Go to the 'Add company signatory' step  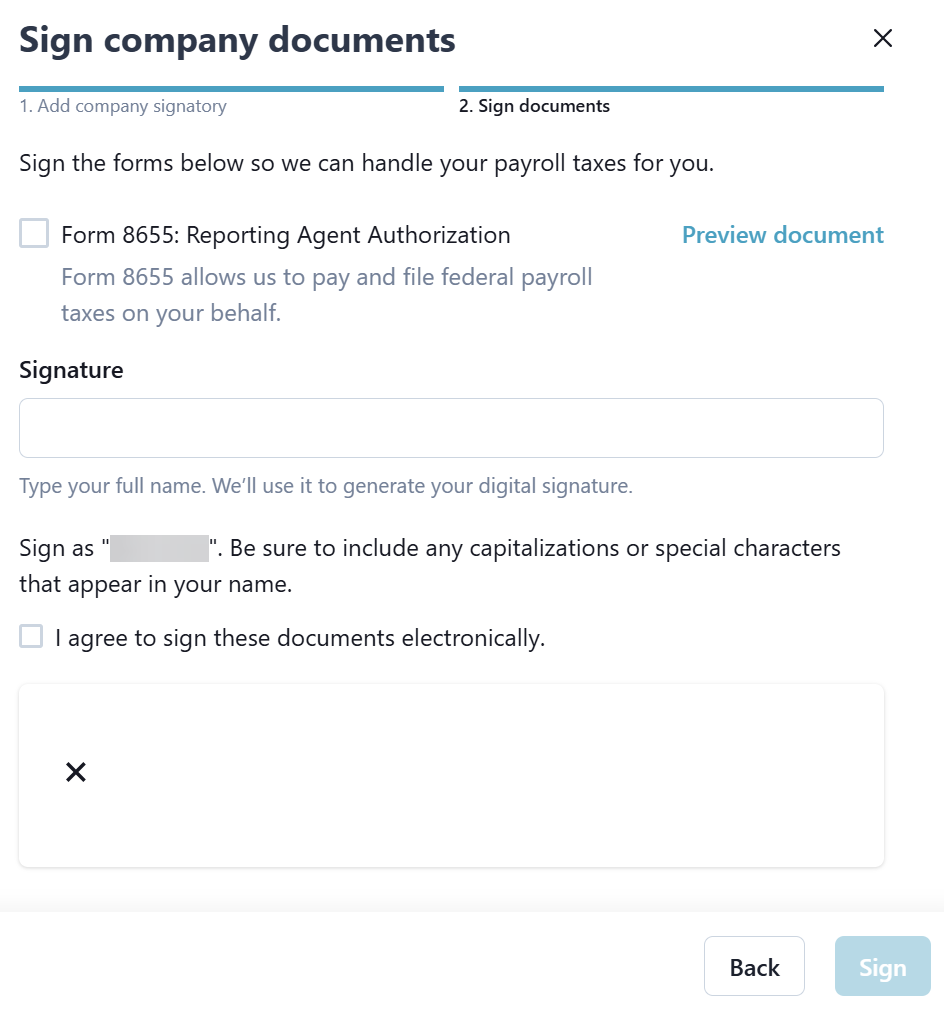pyautogui.click(x=123, y=106)
